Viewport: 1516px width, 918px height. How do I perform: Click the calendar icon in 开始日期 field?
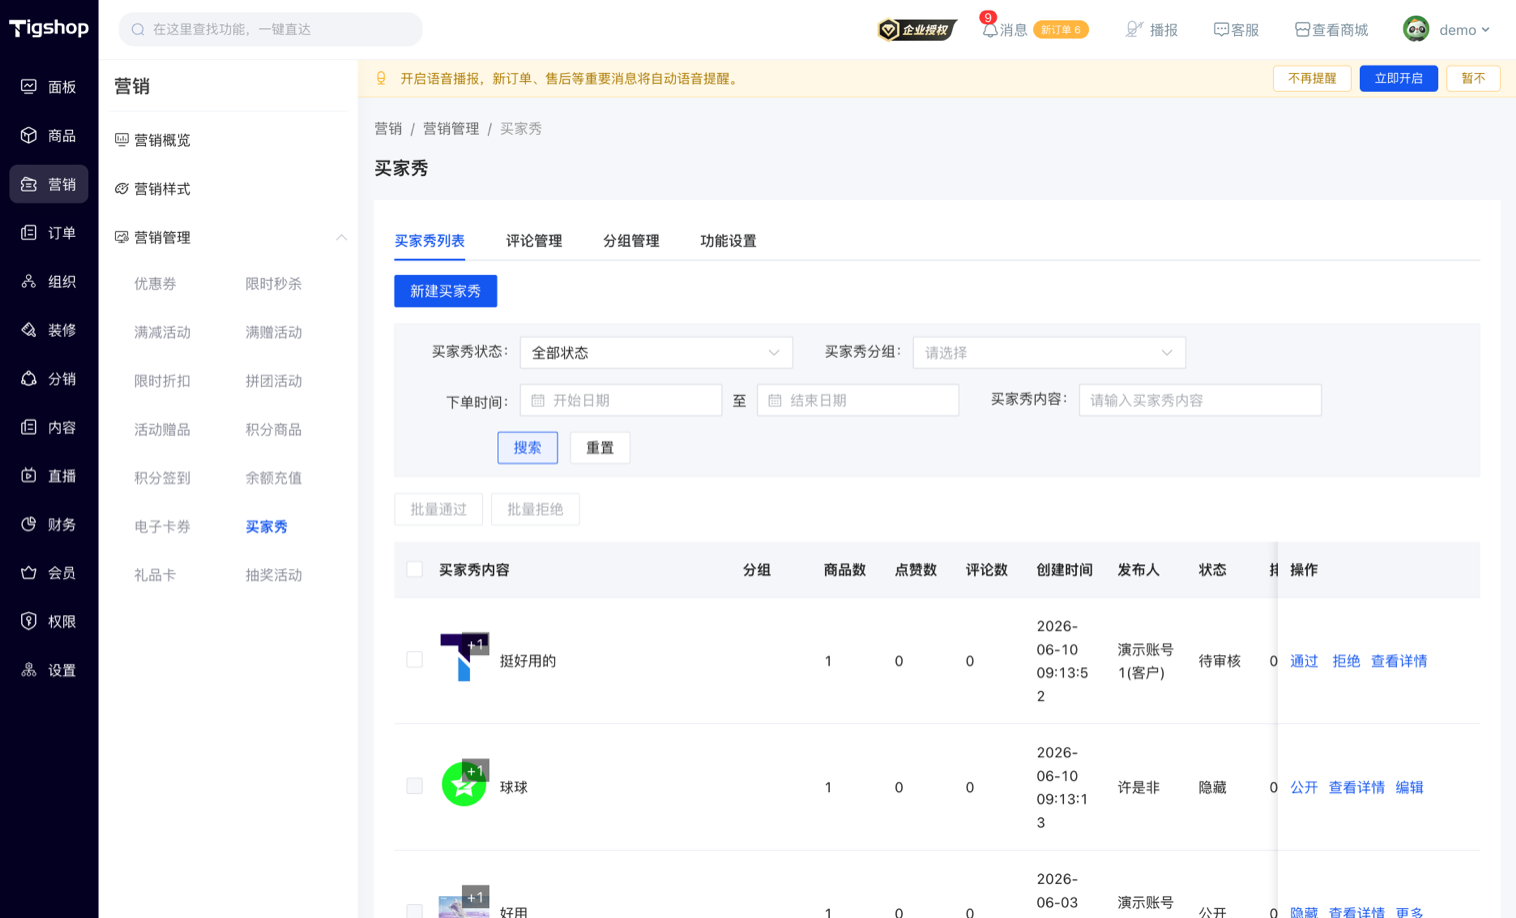pyautogui.click(x=538, y=400)
